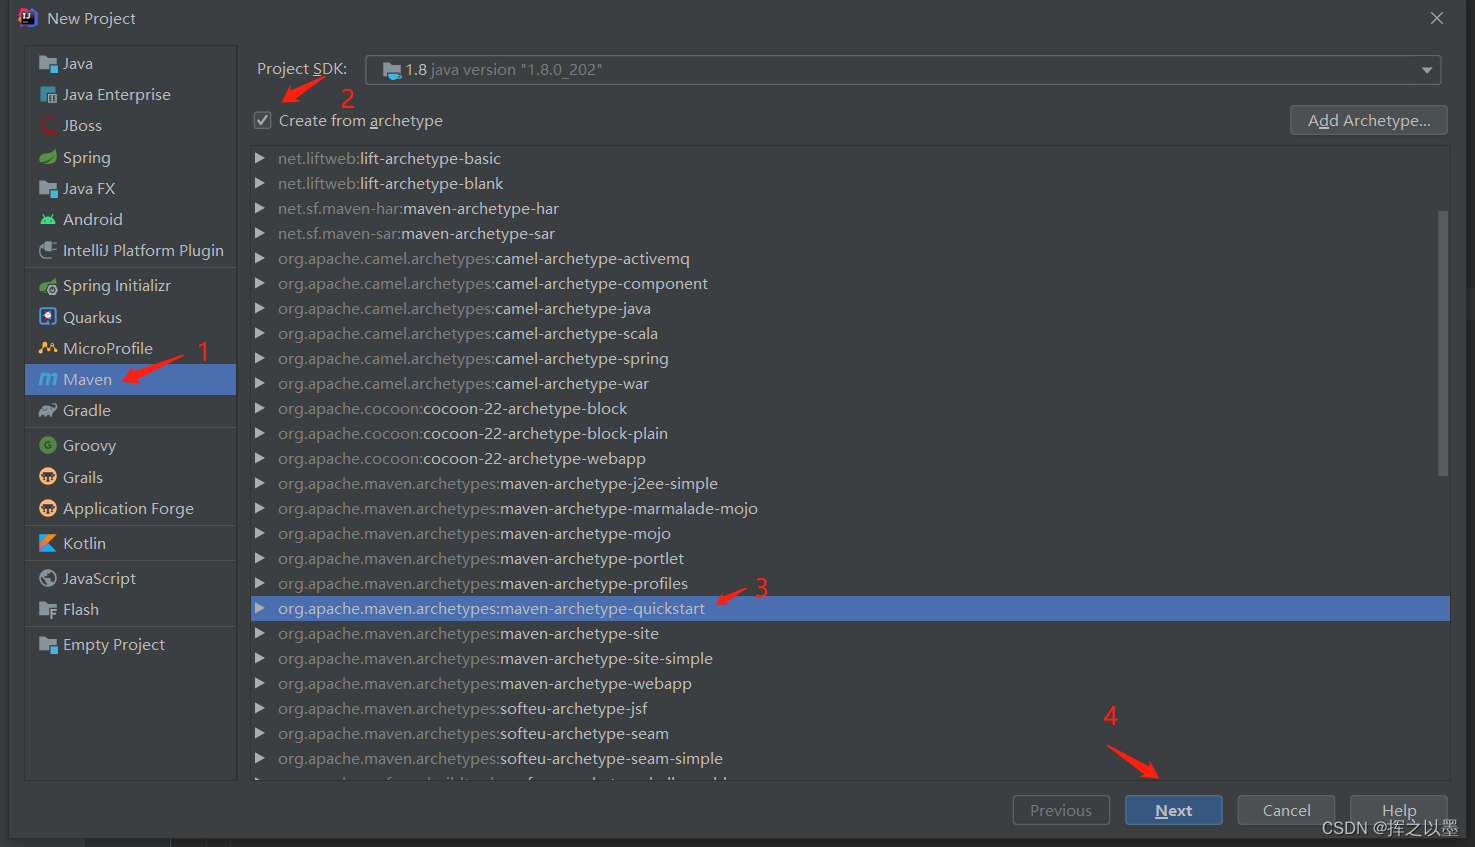Click the Gradle elephant icon

point(48,410)
